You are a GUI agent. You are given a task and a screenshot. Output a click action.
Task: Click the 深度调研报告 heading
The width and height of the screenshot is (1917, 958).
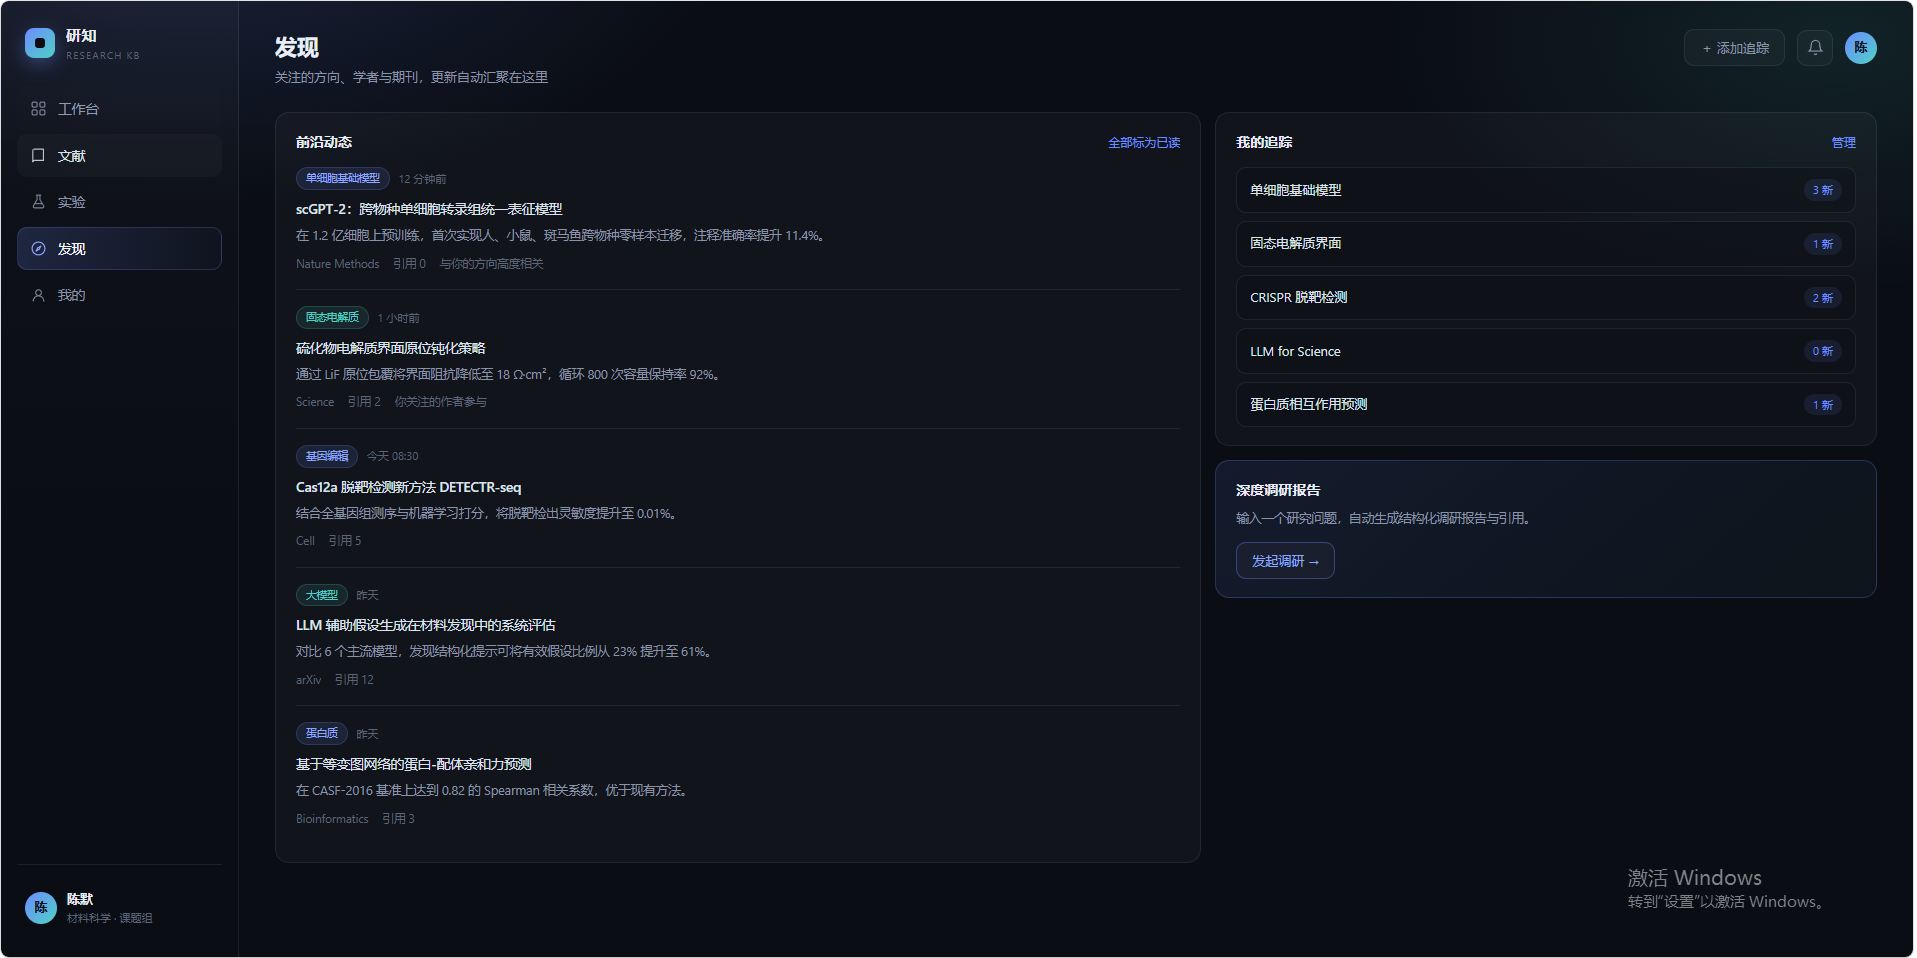[1278, 490]
